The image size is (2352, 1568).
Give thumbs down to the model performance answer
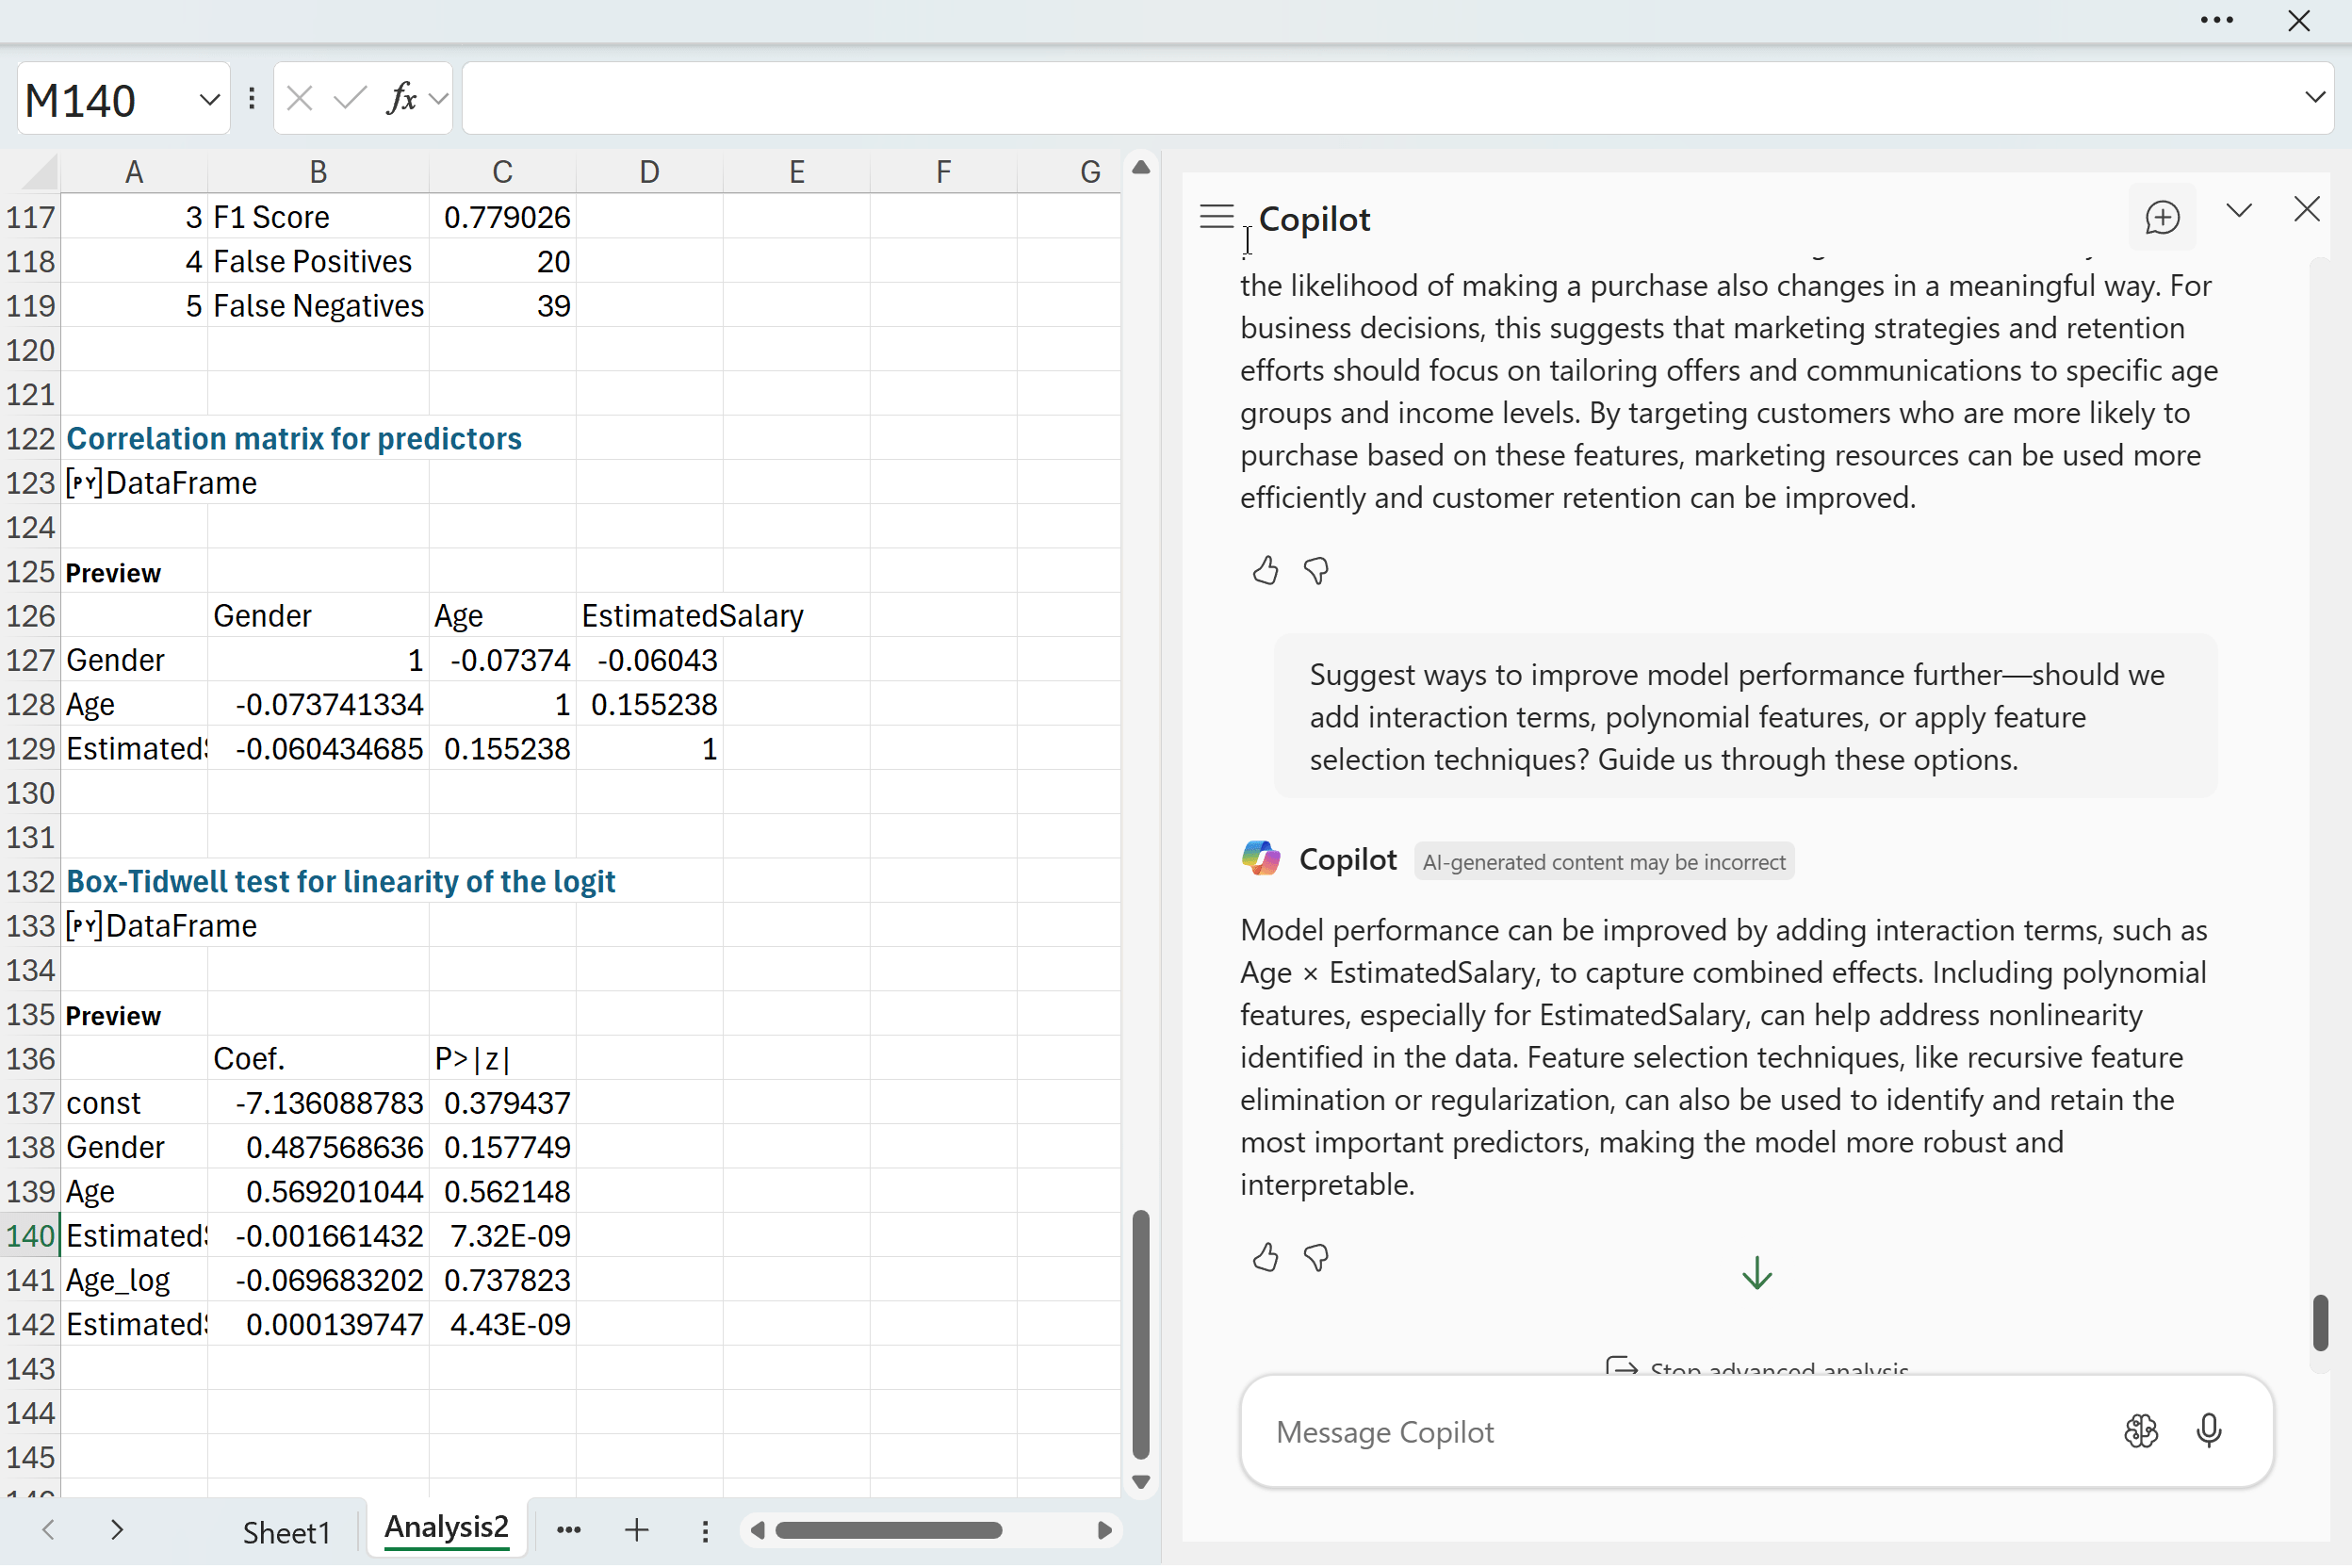[1316, 1257]
